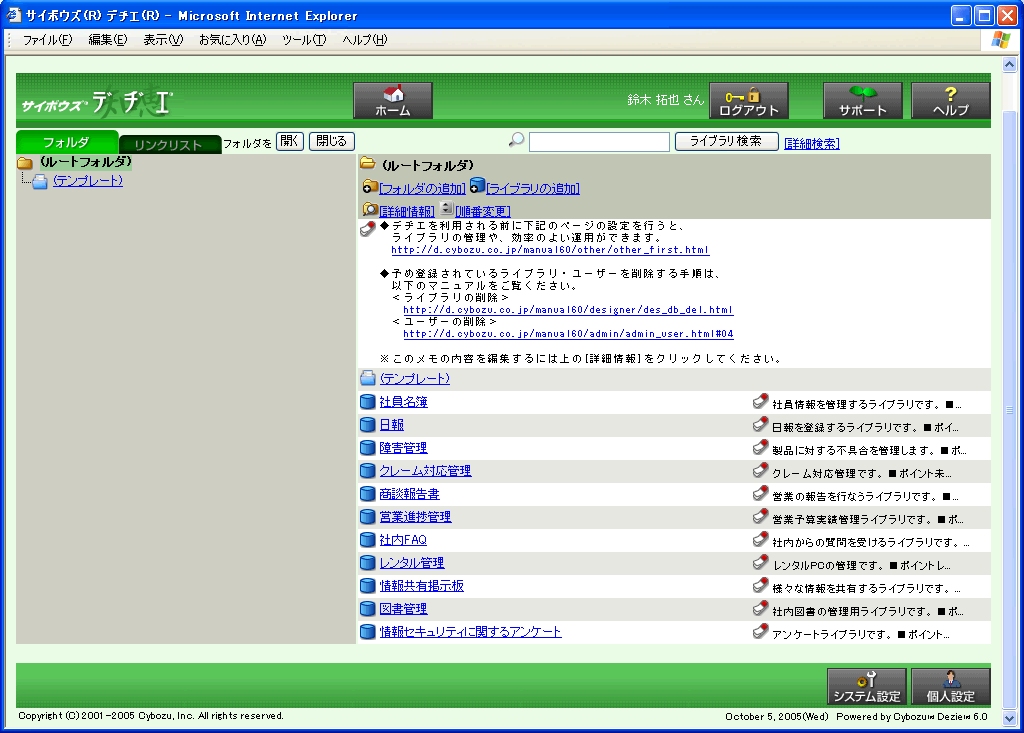Click the ライブラリの追加 link
Viewport: 1024px width, 733px height.
point(533,189)
